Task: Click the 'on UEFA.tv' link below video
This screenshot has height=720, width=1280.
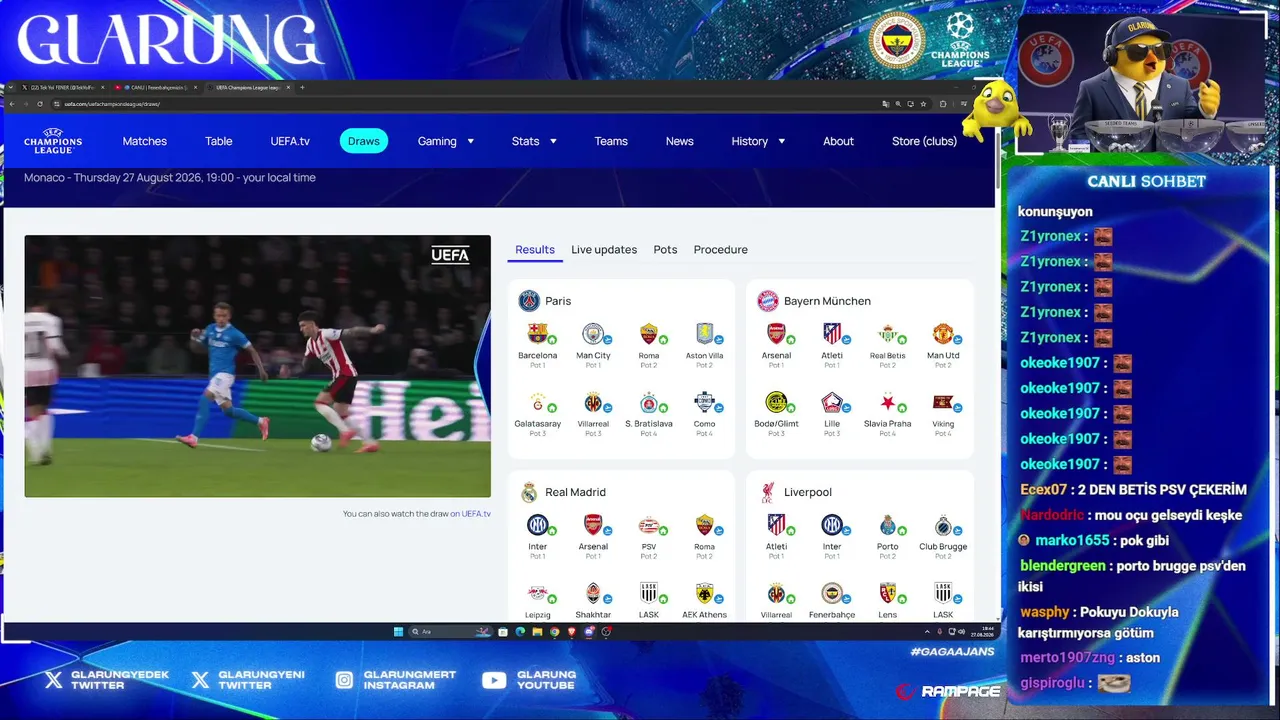Action: (x=470, y=514)
